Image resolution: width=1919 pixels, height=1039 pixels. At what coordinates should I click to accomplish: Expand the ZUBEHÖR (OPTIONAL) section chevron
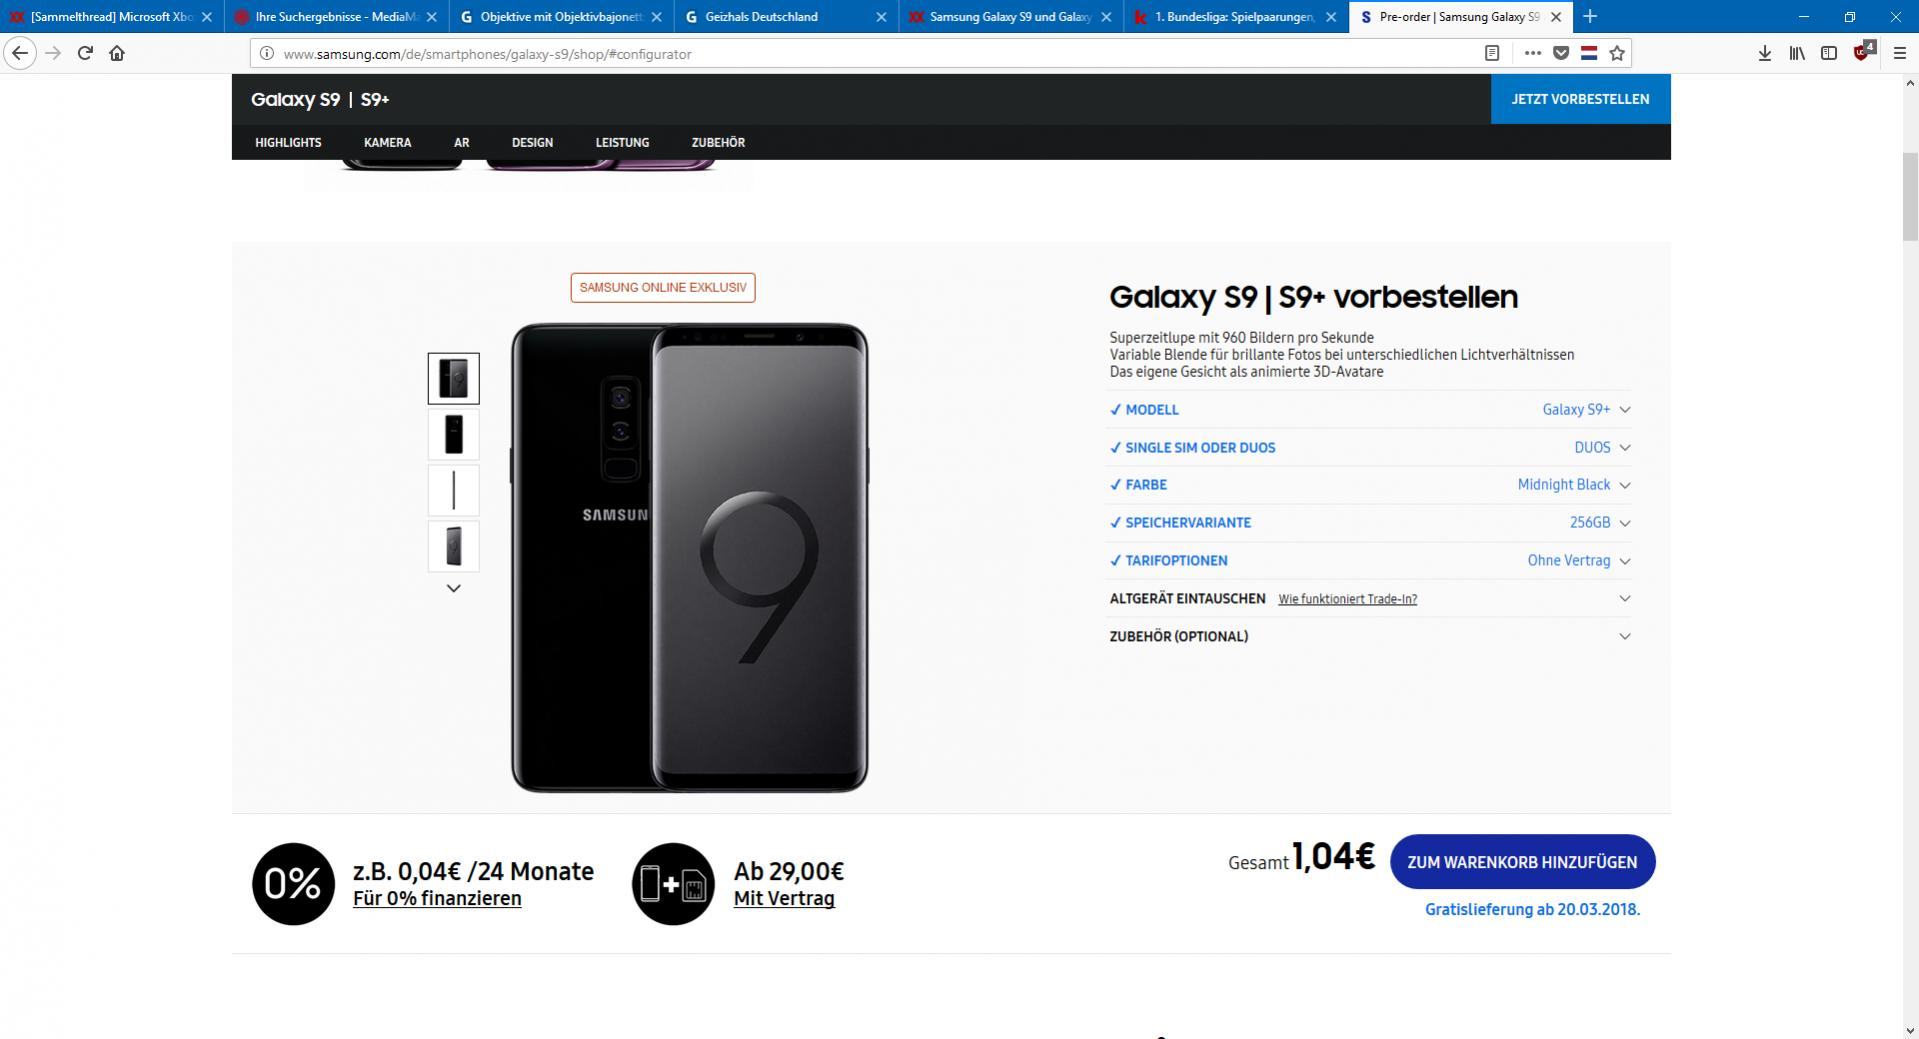[1624, 636]
